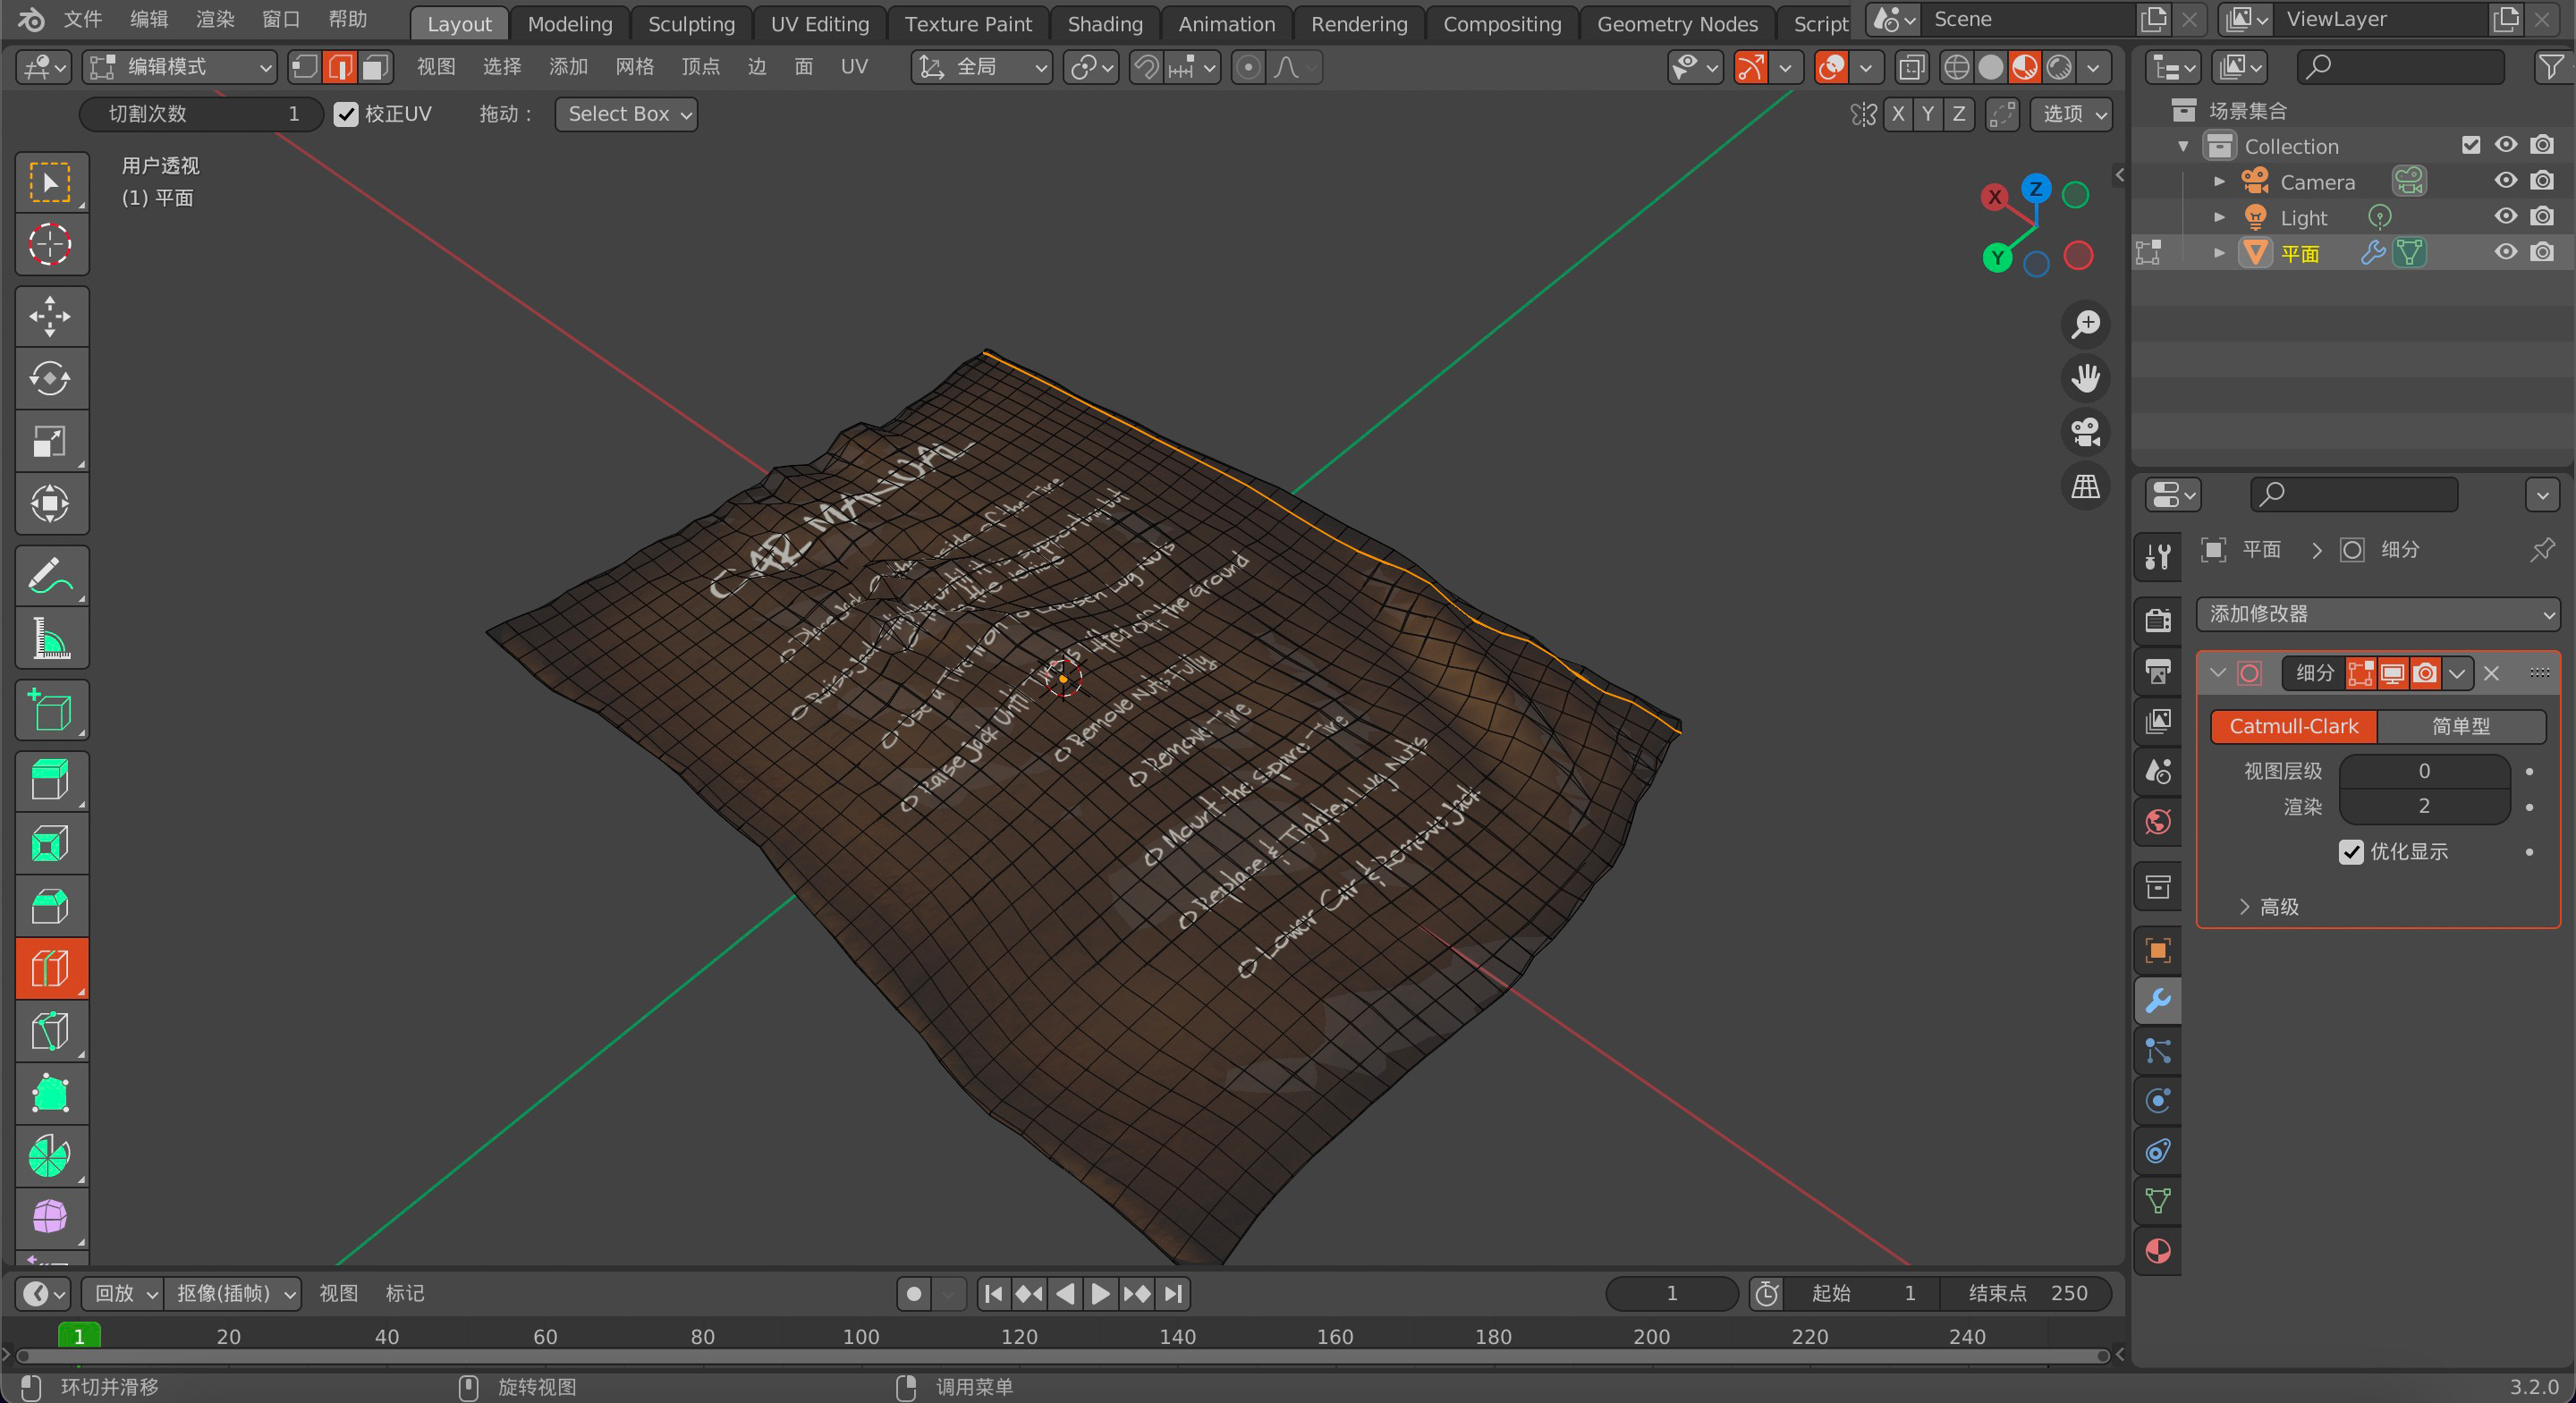Click the 视图层级 value field
The image size is (2576, 1403).
pyautogui.click(x=2424, y=770)
